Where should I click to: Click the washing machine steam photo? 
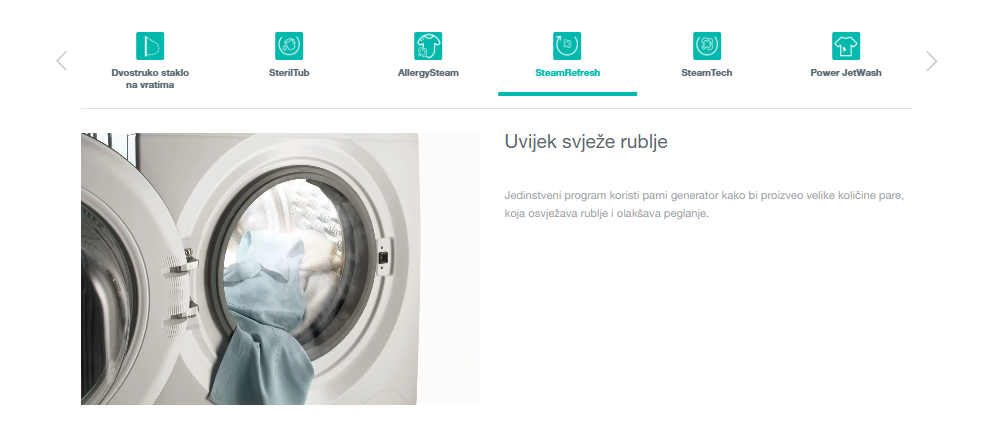click(x=281, y=269)
